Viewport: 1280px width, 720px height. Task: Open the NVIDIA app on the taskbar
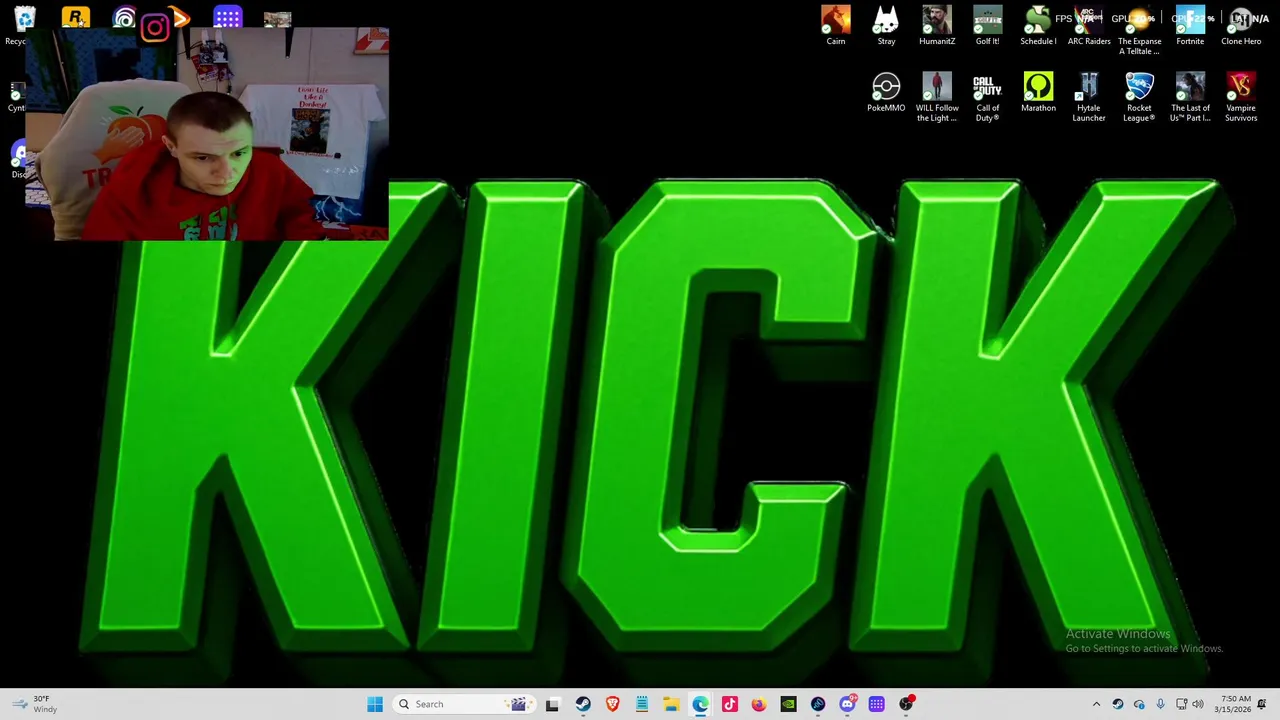pos(788,704)
